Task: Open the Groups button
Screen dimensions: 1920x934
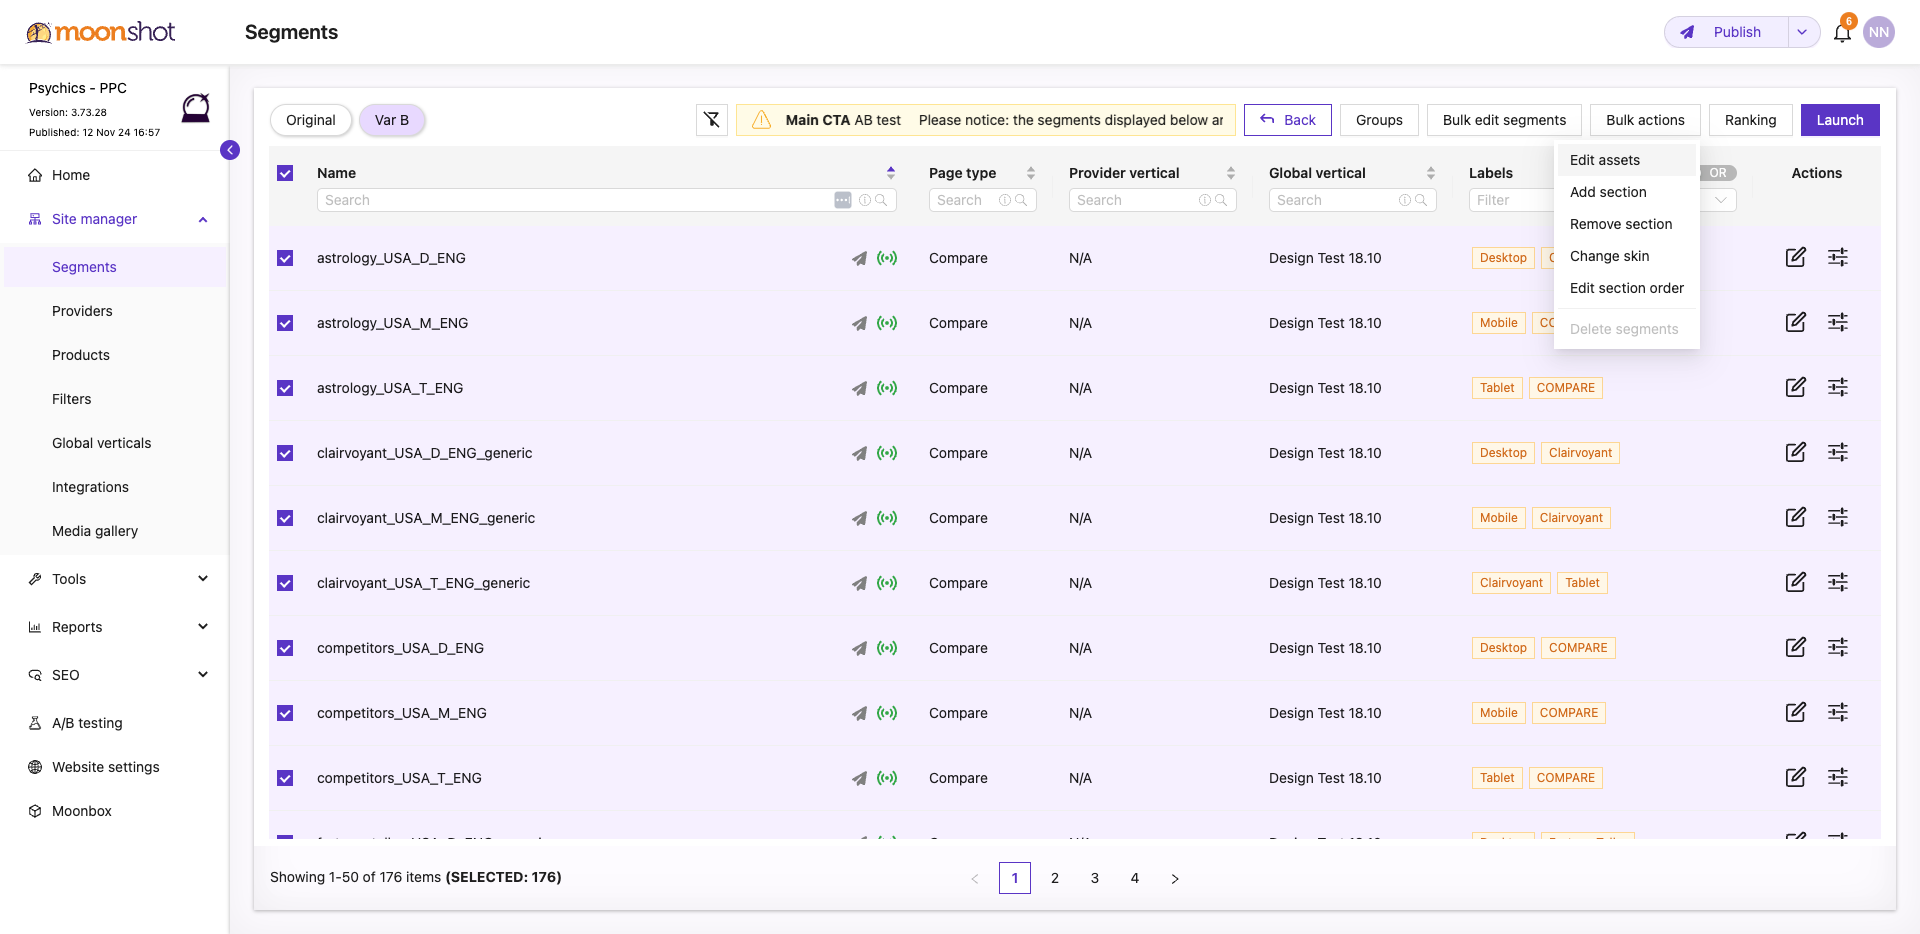Action: tap(1379, 120)
